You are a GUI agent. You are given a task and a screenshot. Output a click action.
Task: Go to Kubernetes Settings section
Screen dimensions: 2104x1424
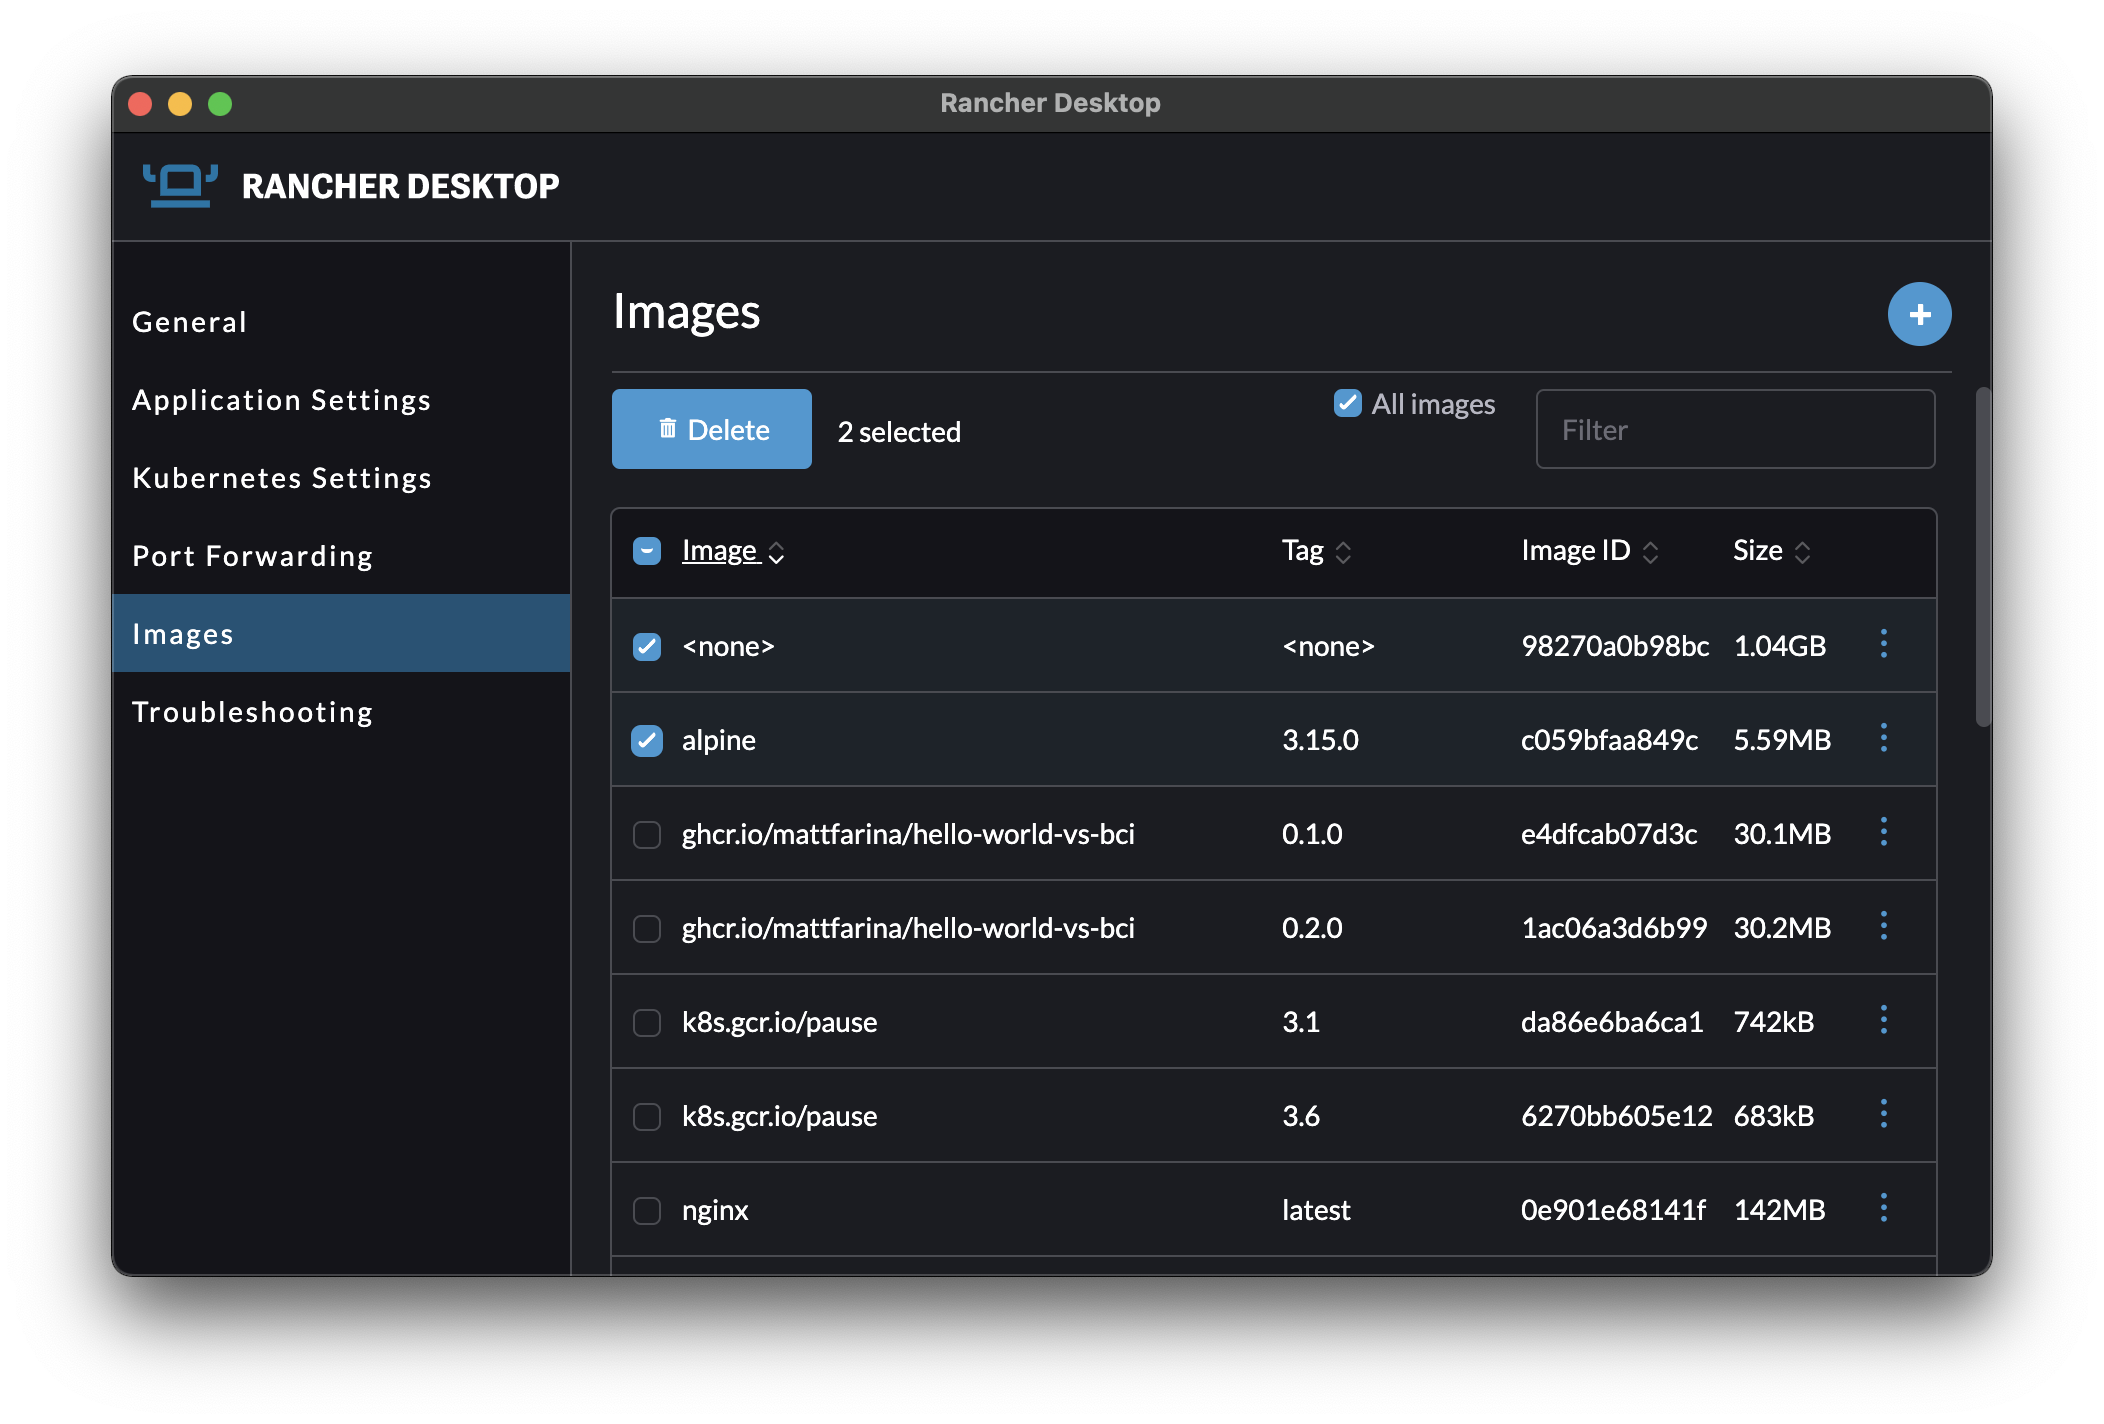tap(282, 478)
